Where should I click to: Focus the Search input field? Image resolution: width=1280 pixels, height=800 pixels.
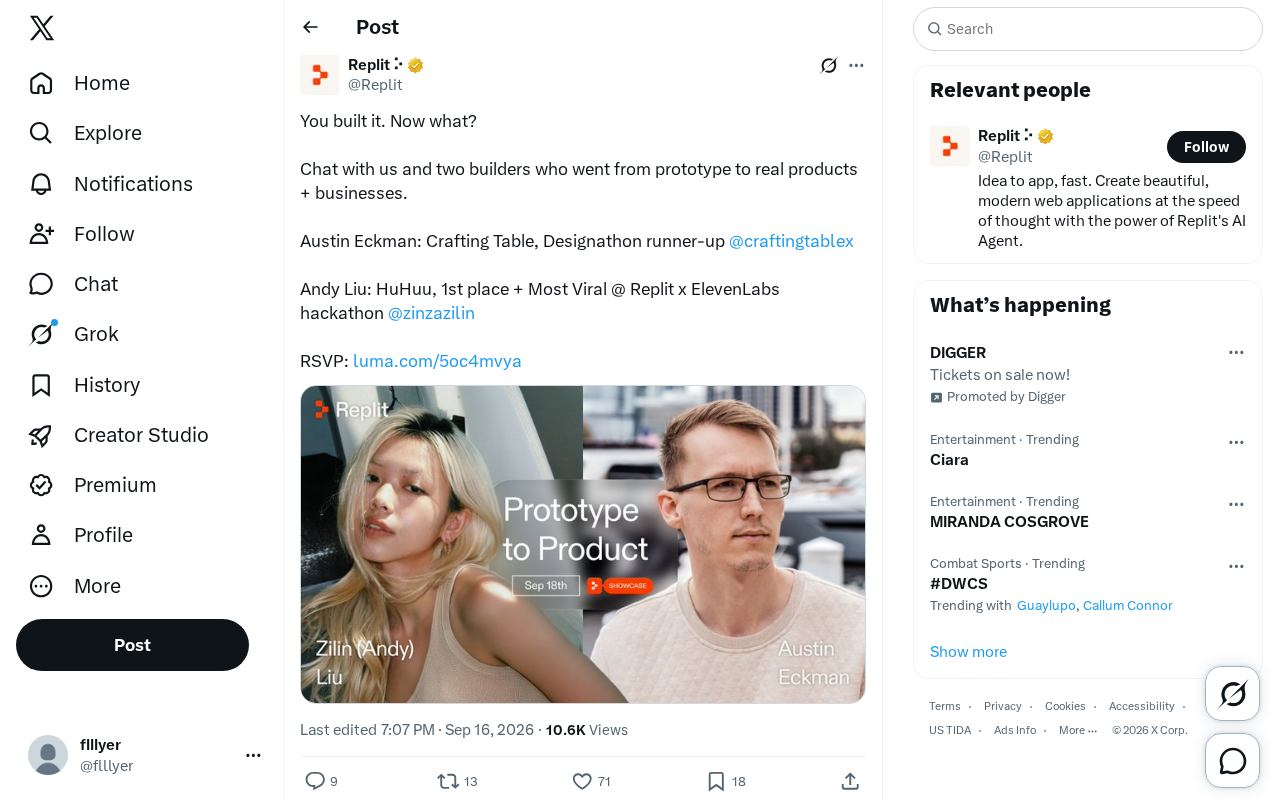[x=1088, y=29]
